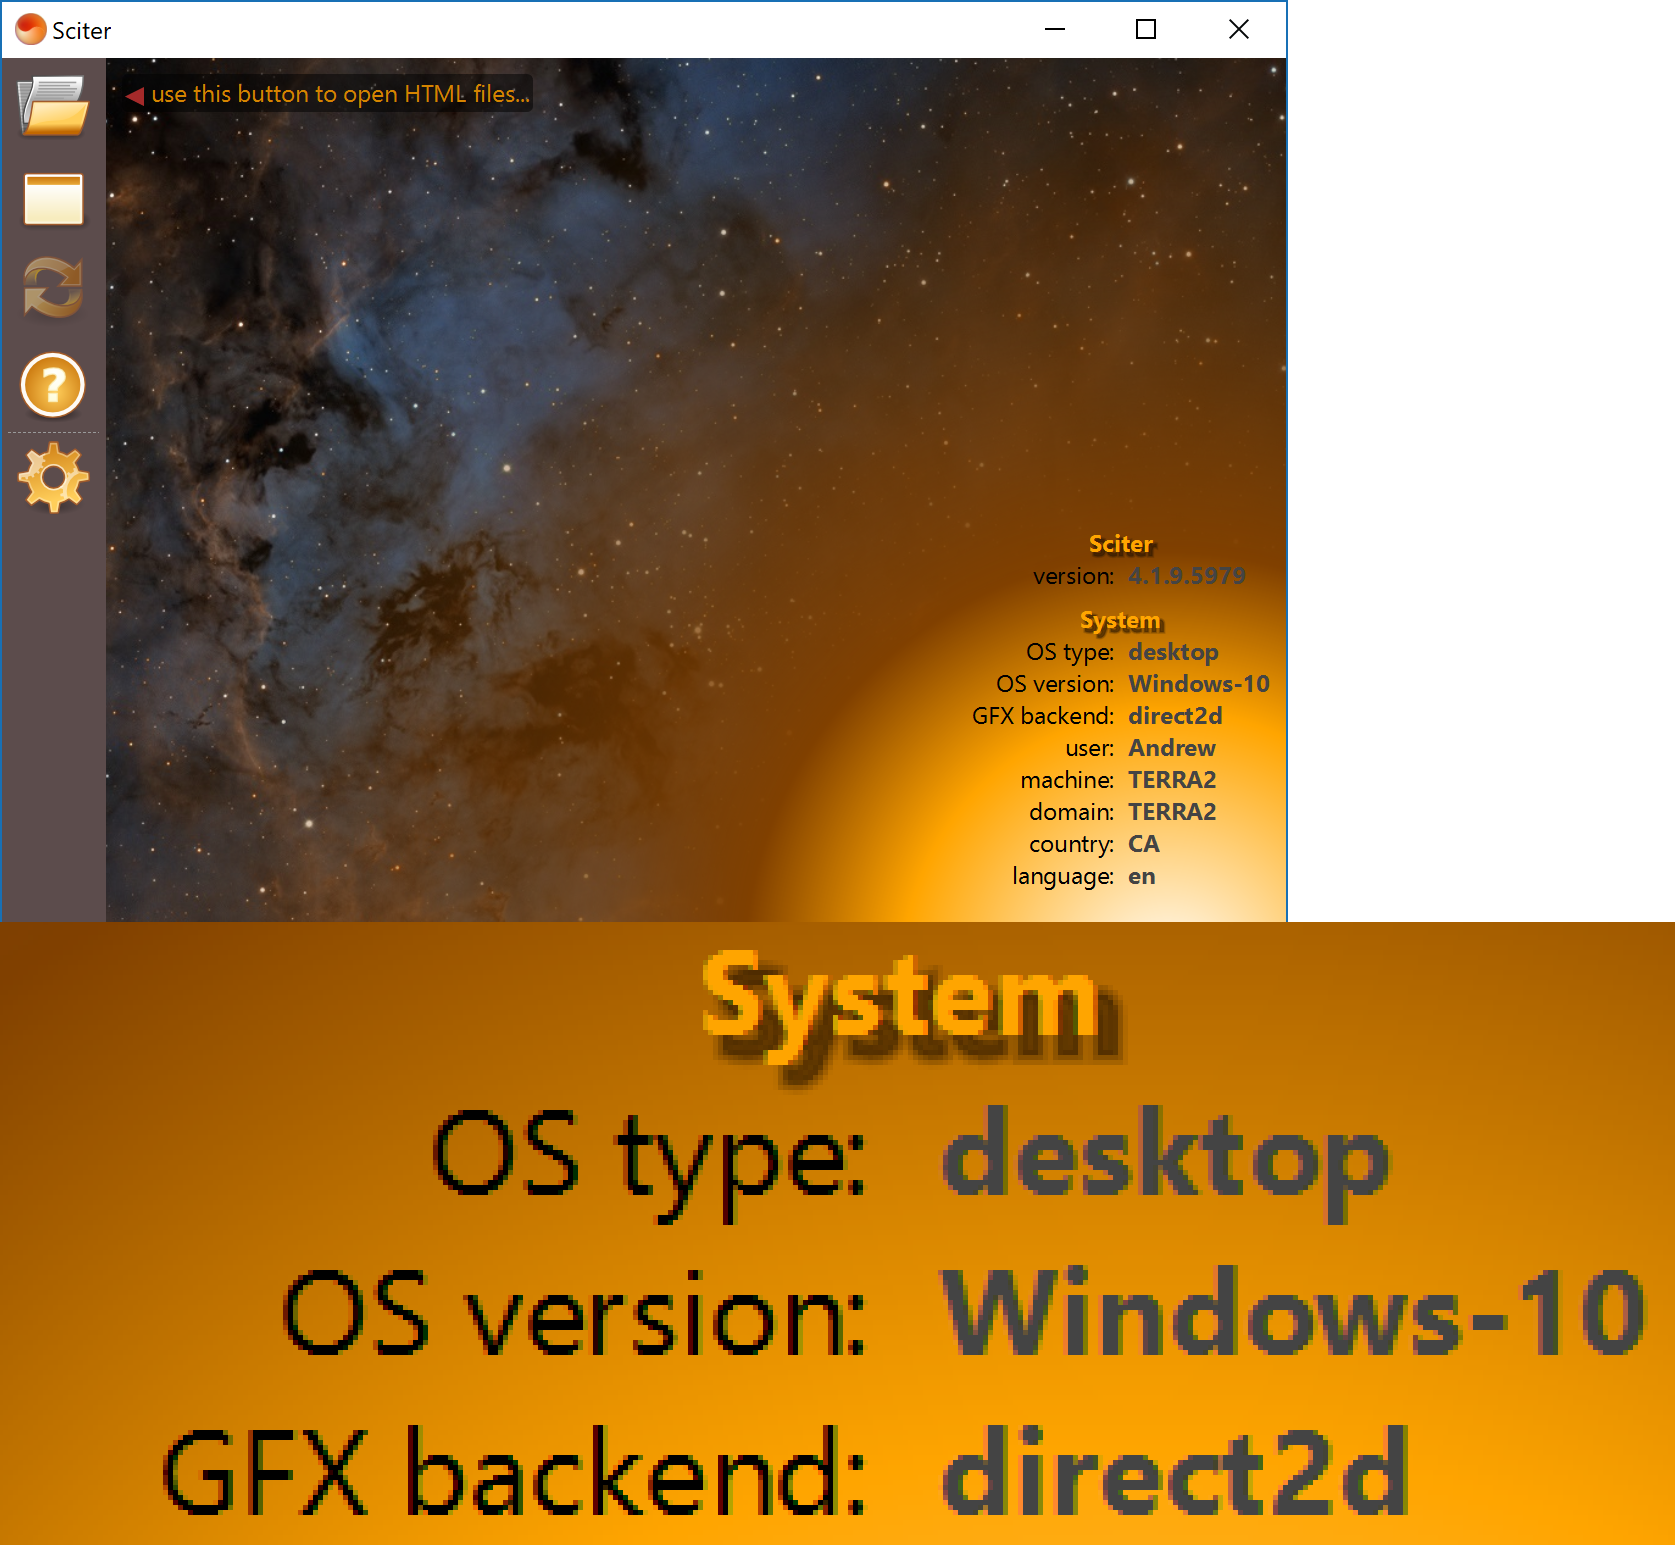Click the domain value TERRA2
1675x1549 pixels.
[x=1171, y=812]
